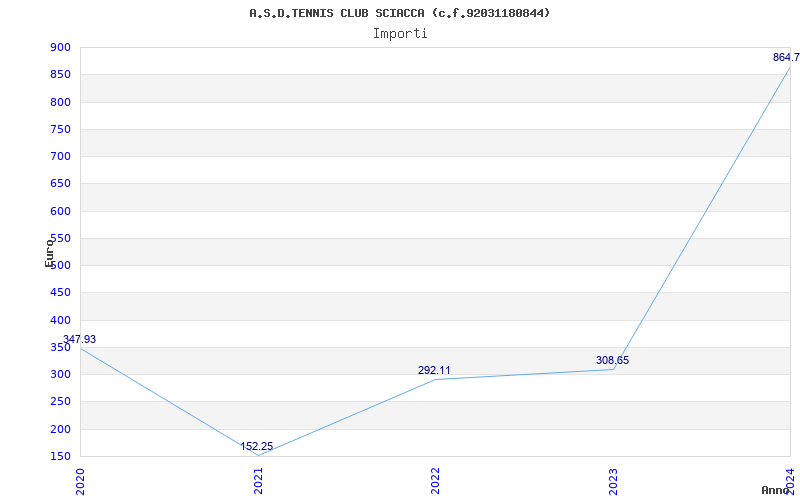
Task: Click the 347.93 data label
Action: 79,339
